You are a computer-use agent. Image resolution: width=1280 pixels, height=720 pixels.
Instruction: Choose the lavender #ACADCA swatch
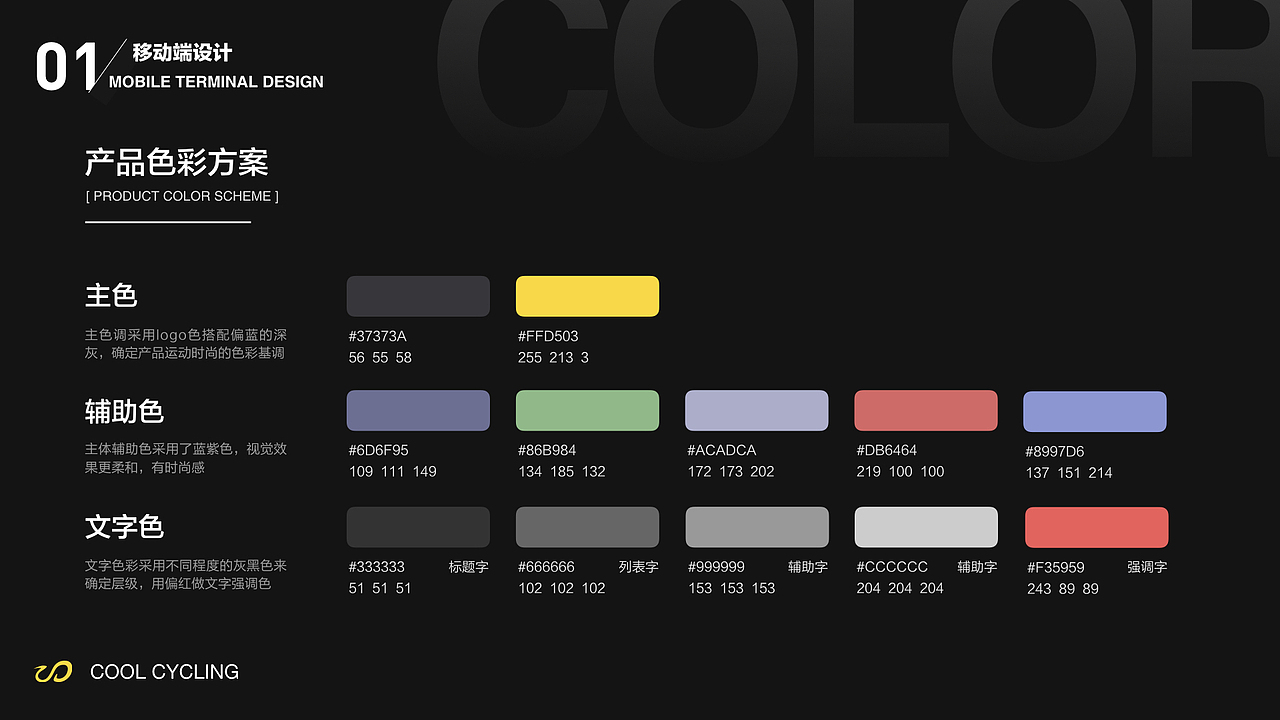[x=757, y=411]
